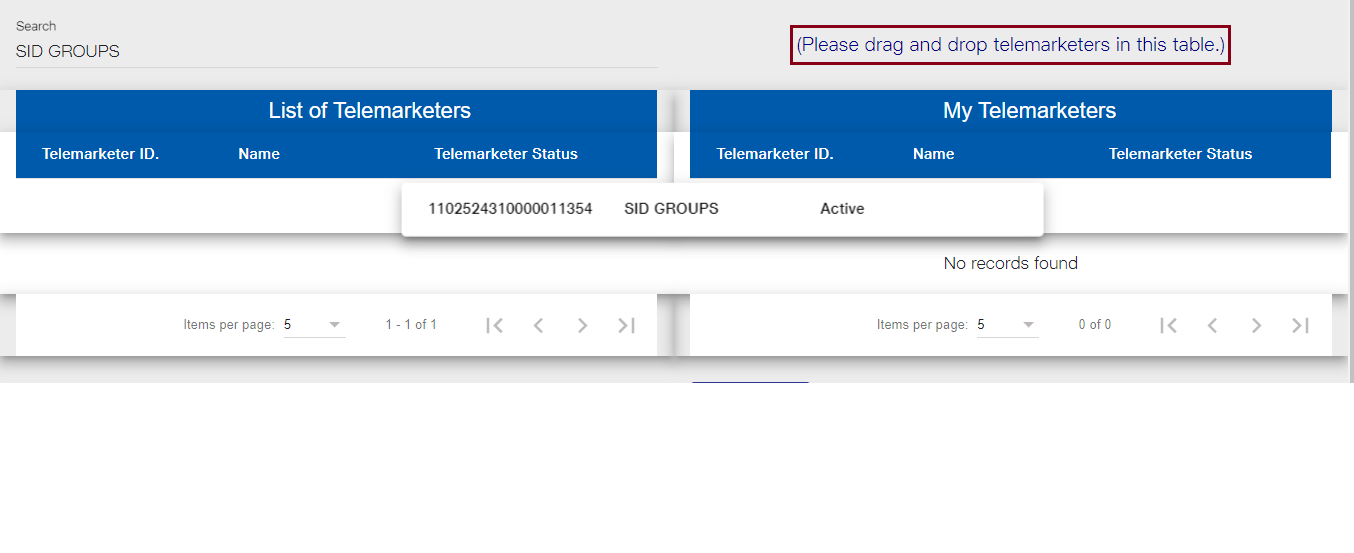Viewport: 1354px width, 553px height.
Task: Go to next page in My Telemarketers
Action: 1256,325
